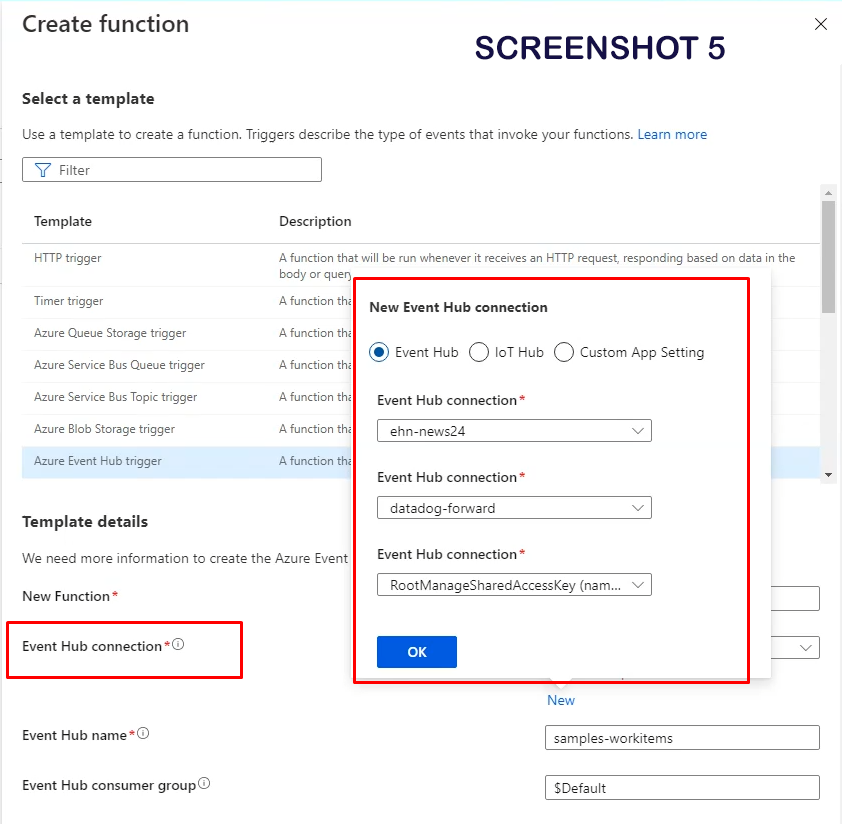Choose the Custom App Setting radio option
842x824 pixels.
tap(564, 352)
